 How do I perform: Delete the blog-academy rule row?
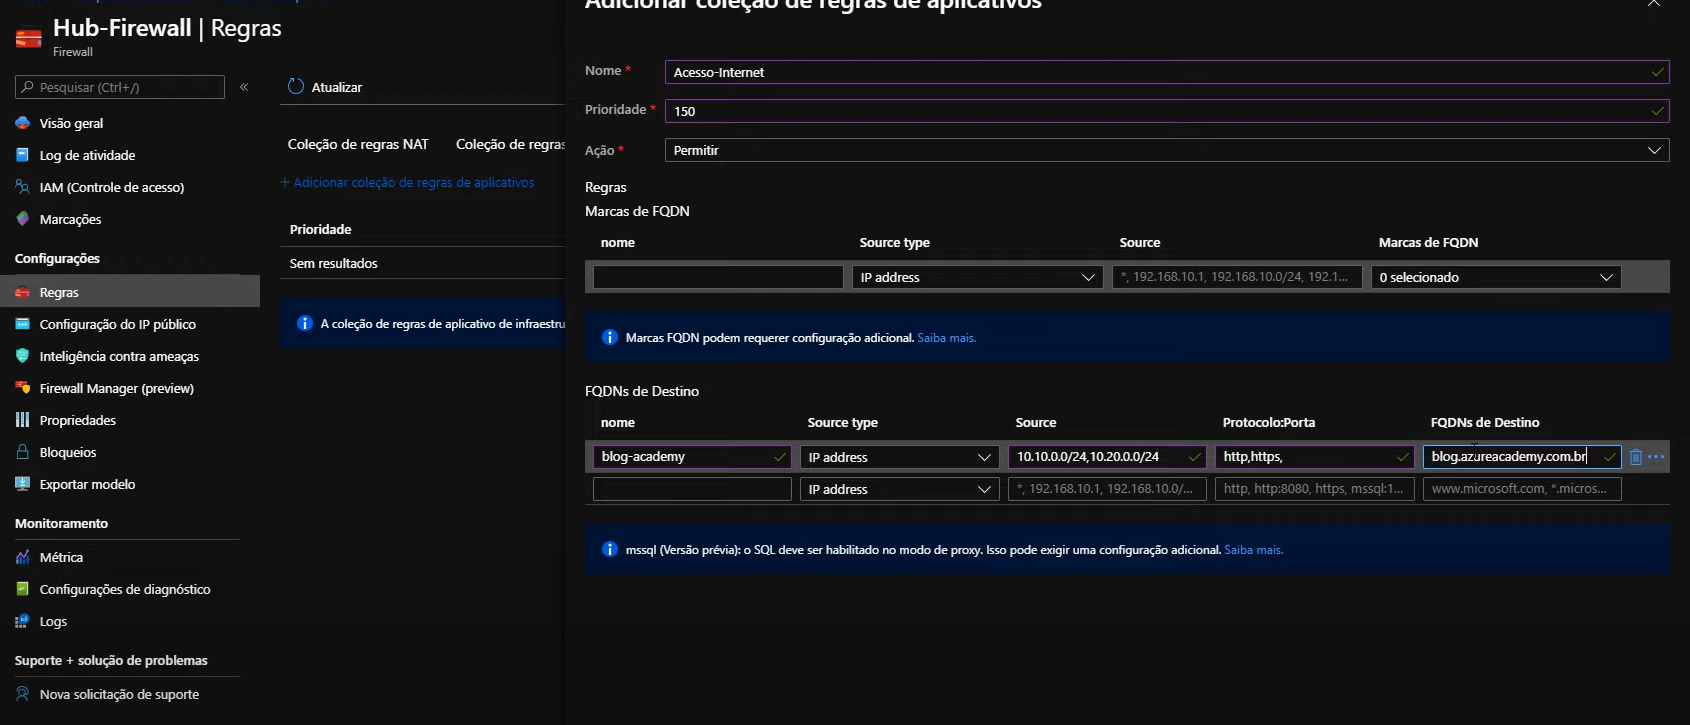1636,457
